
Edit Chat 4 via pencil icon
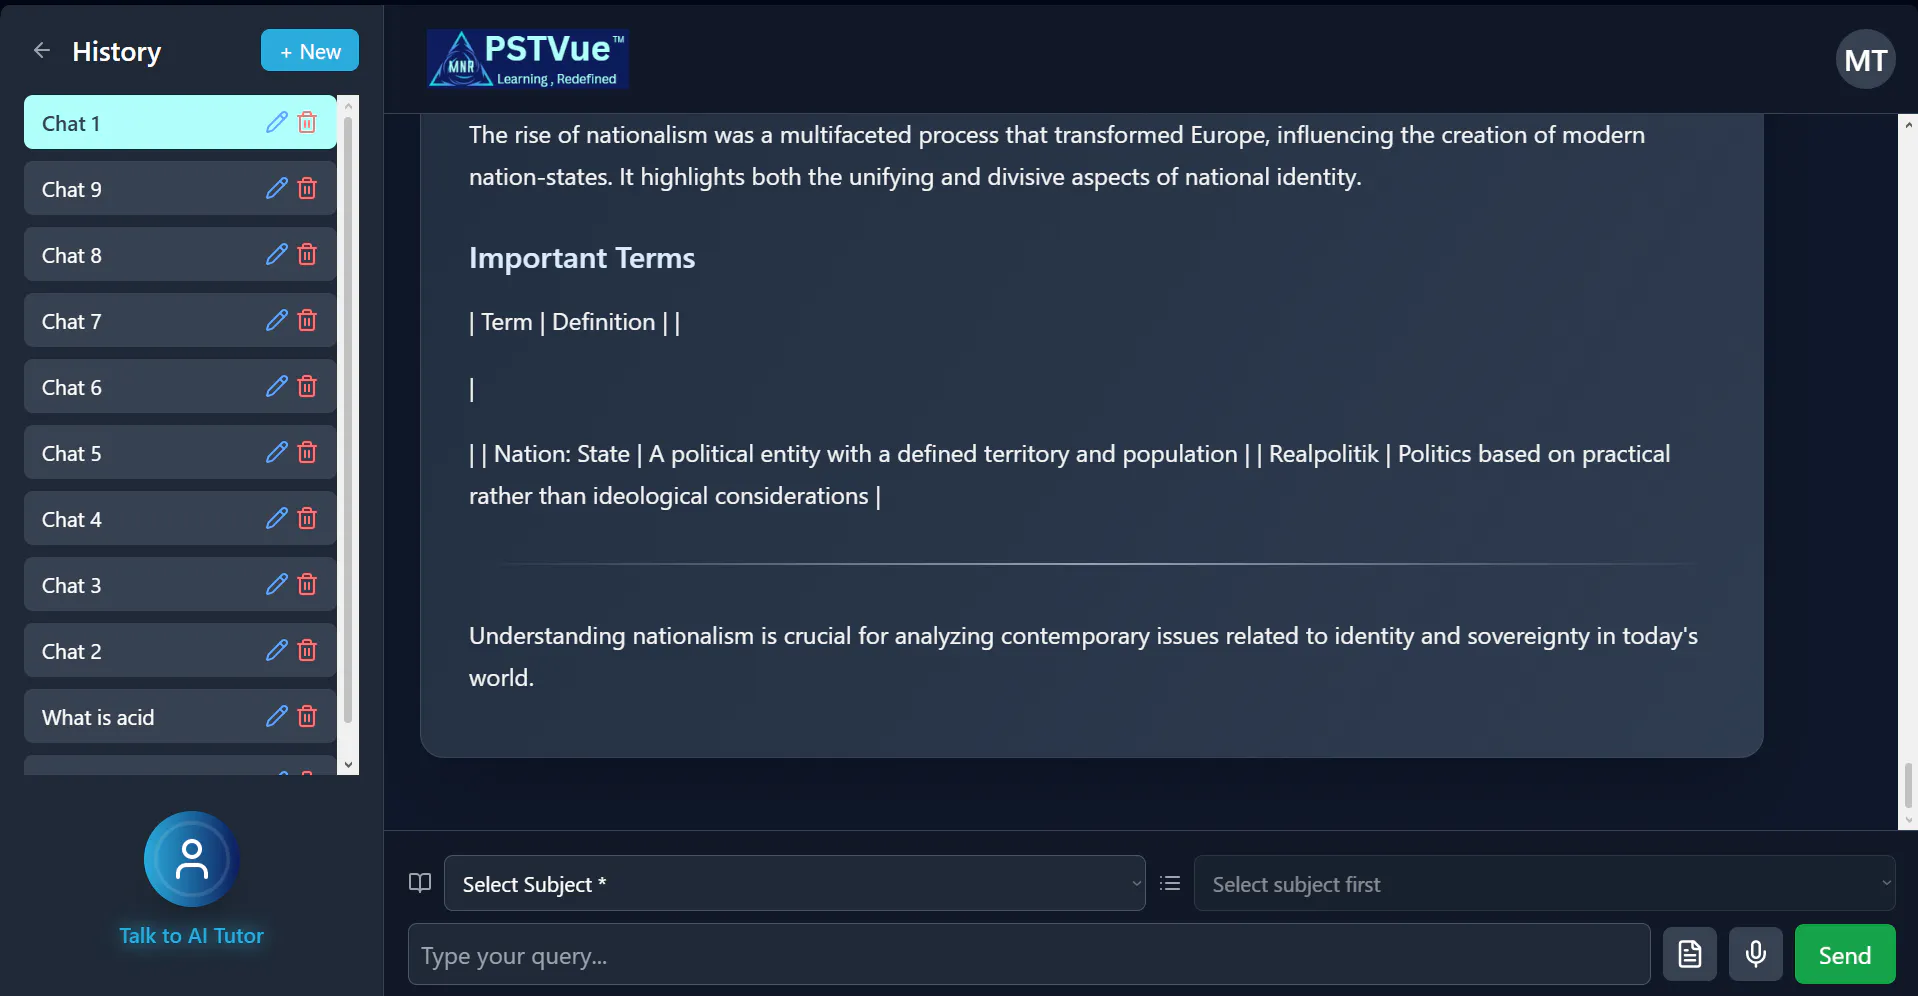(x=277, y=518)
